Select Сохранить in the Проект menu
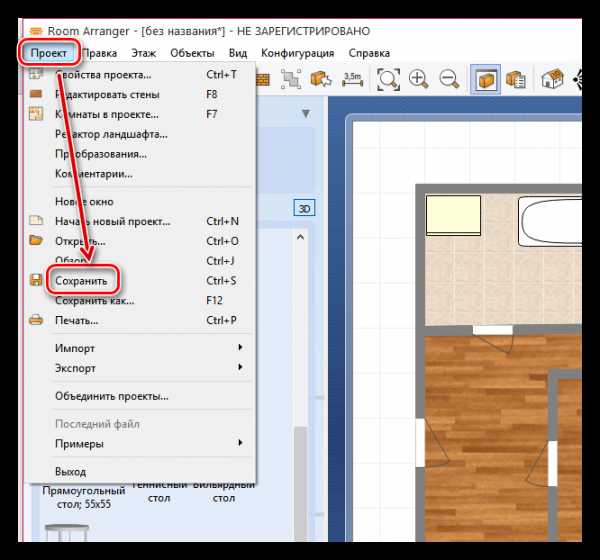Screen dimensions: 600x560 click(x=82, y=281)
